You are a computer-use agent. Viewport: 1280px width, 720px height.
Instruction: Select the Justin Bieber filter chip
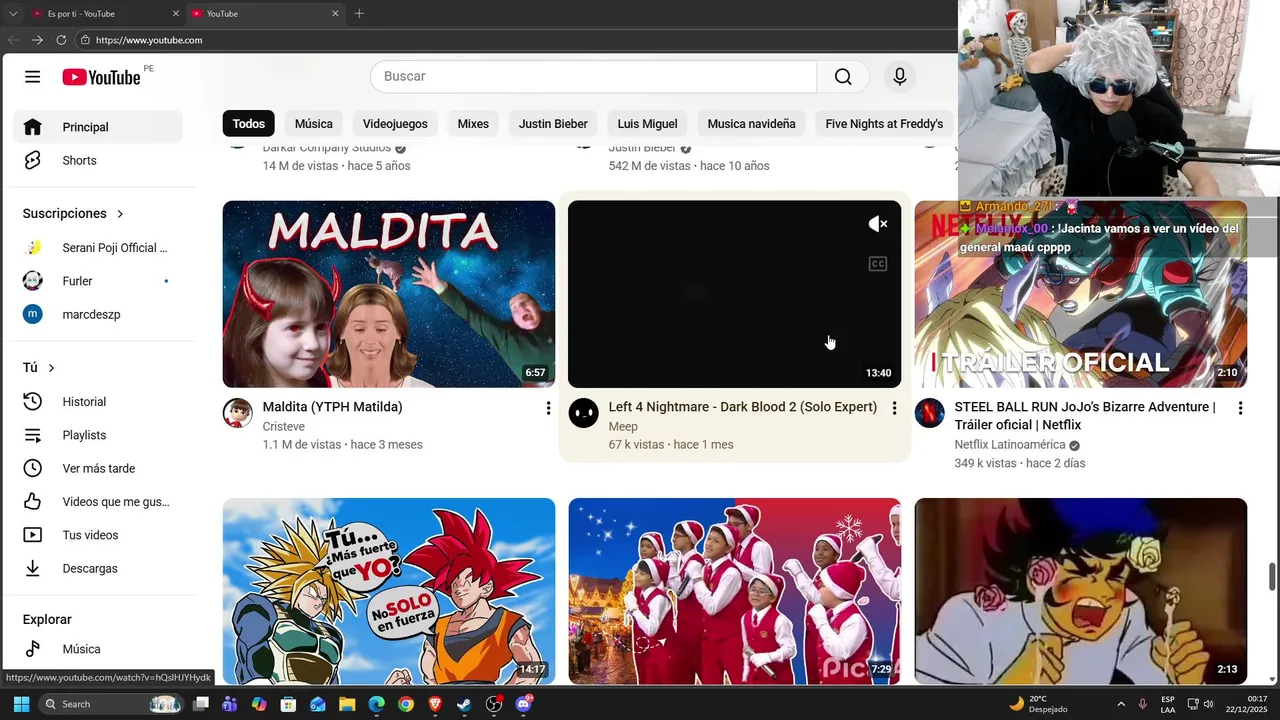coord(553,124)
